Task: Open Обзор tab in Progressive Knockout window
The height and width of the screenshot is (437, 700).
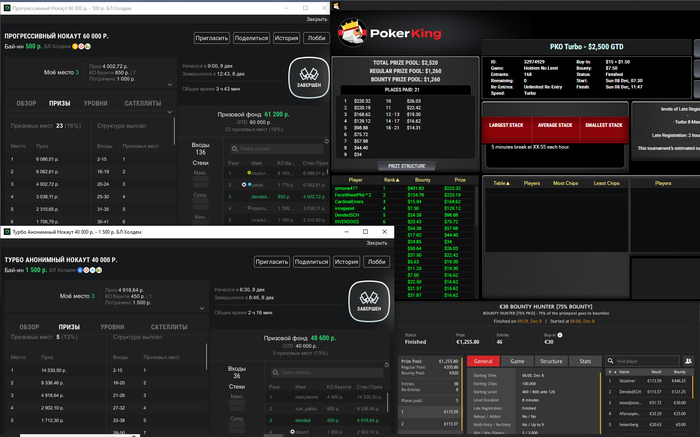Action: click(x=26, y=103)
